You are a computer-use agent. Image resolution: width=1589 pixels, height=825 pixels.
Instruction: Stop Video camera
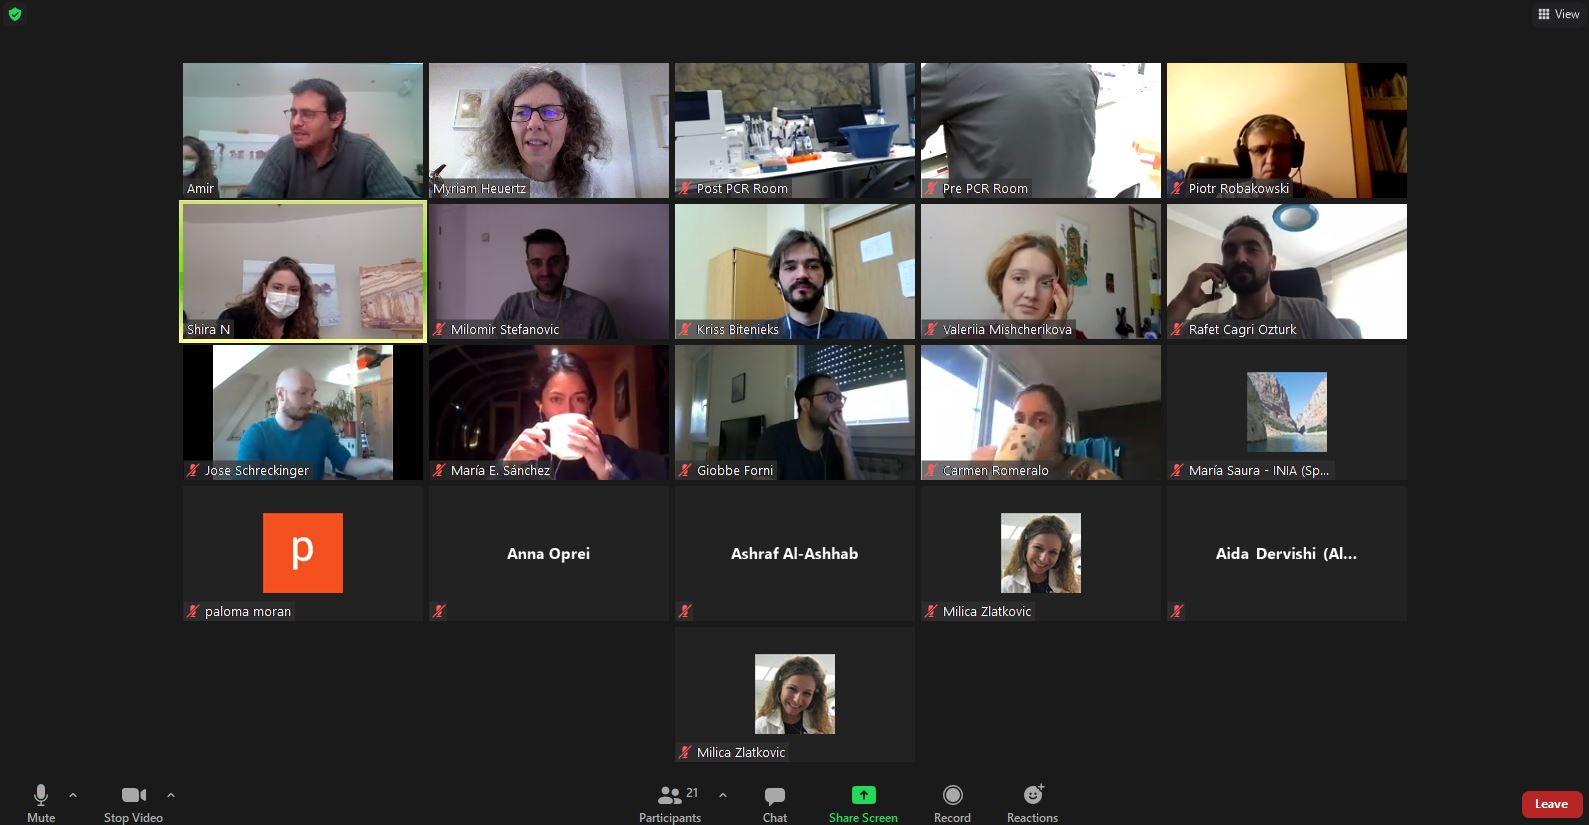point(133,803)
